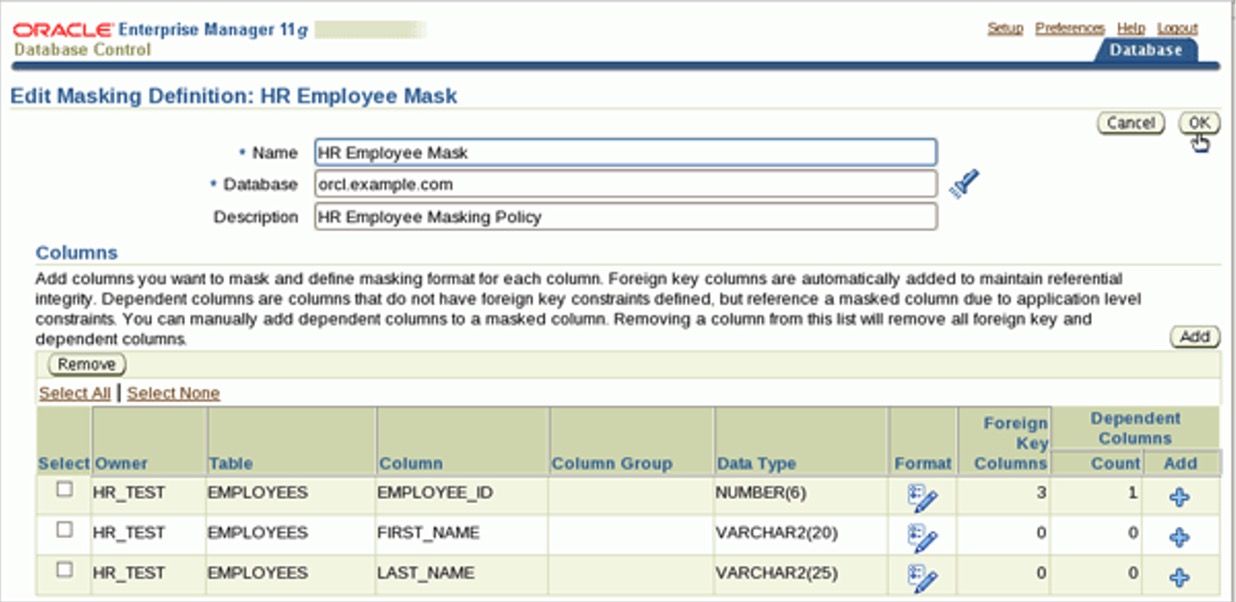Open the database search flashlight icon
The width and height of the screenshot is (1236, 602).
coord(964,184)
